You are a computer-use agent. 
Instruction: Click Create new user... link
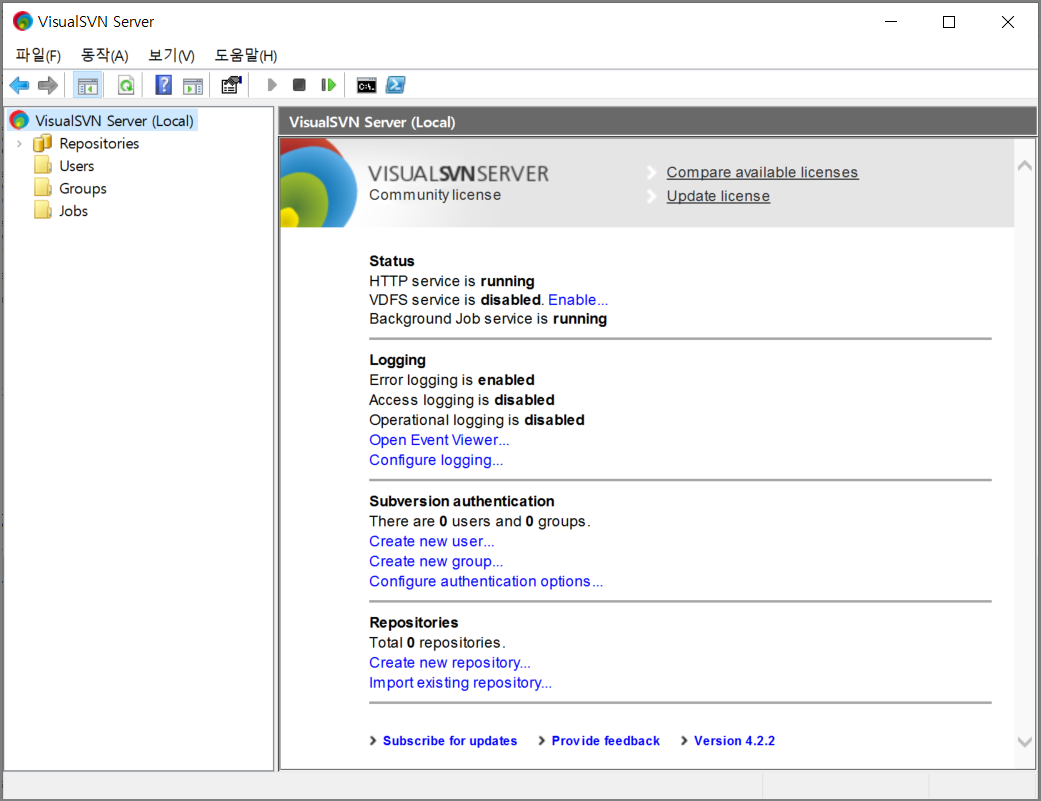tap(432, 542)
